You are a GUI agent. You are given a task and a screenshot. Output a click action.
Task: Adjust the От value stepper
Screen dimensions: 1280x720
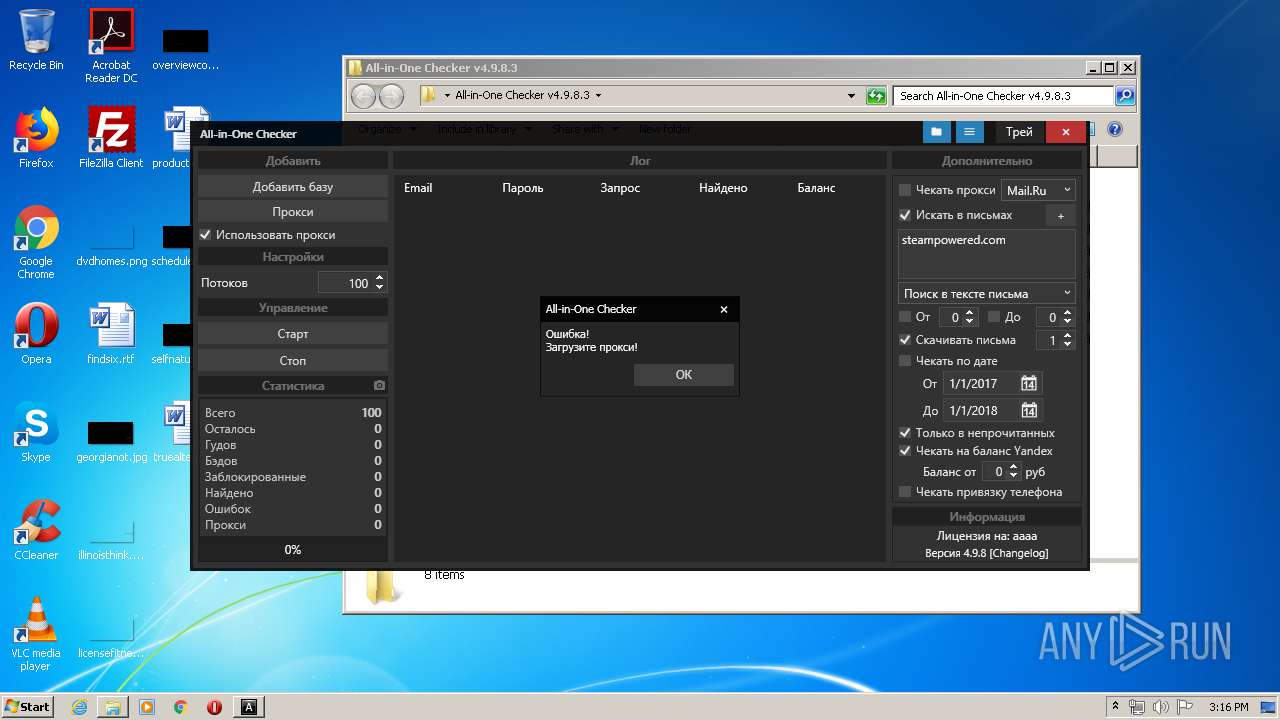[x=969, y=317]
